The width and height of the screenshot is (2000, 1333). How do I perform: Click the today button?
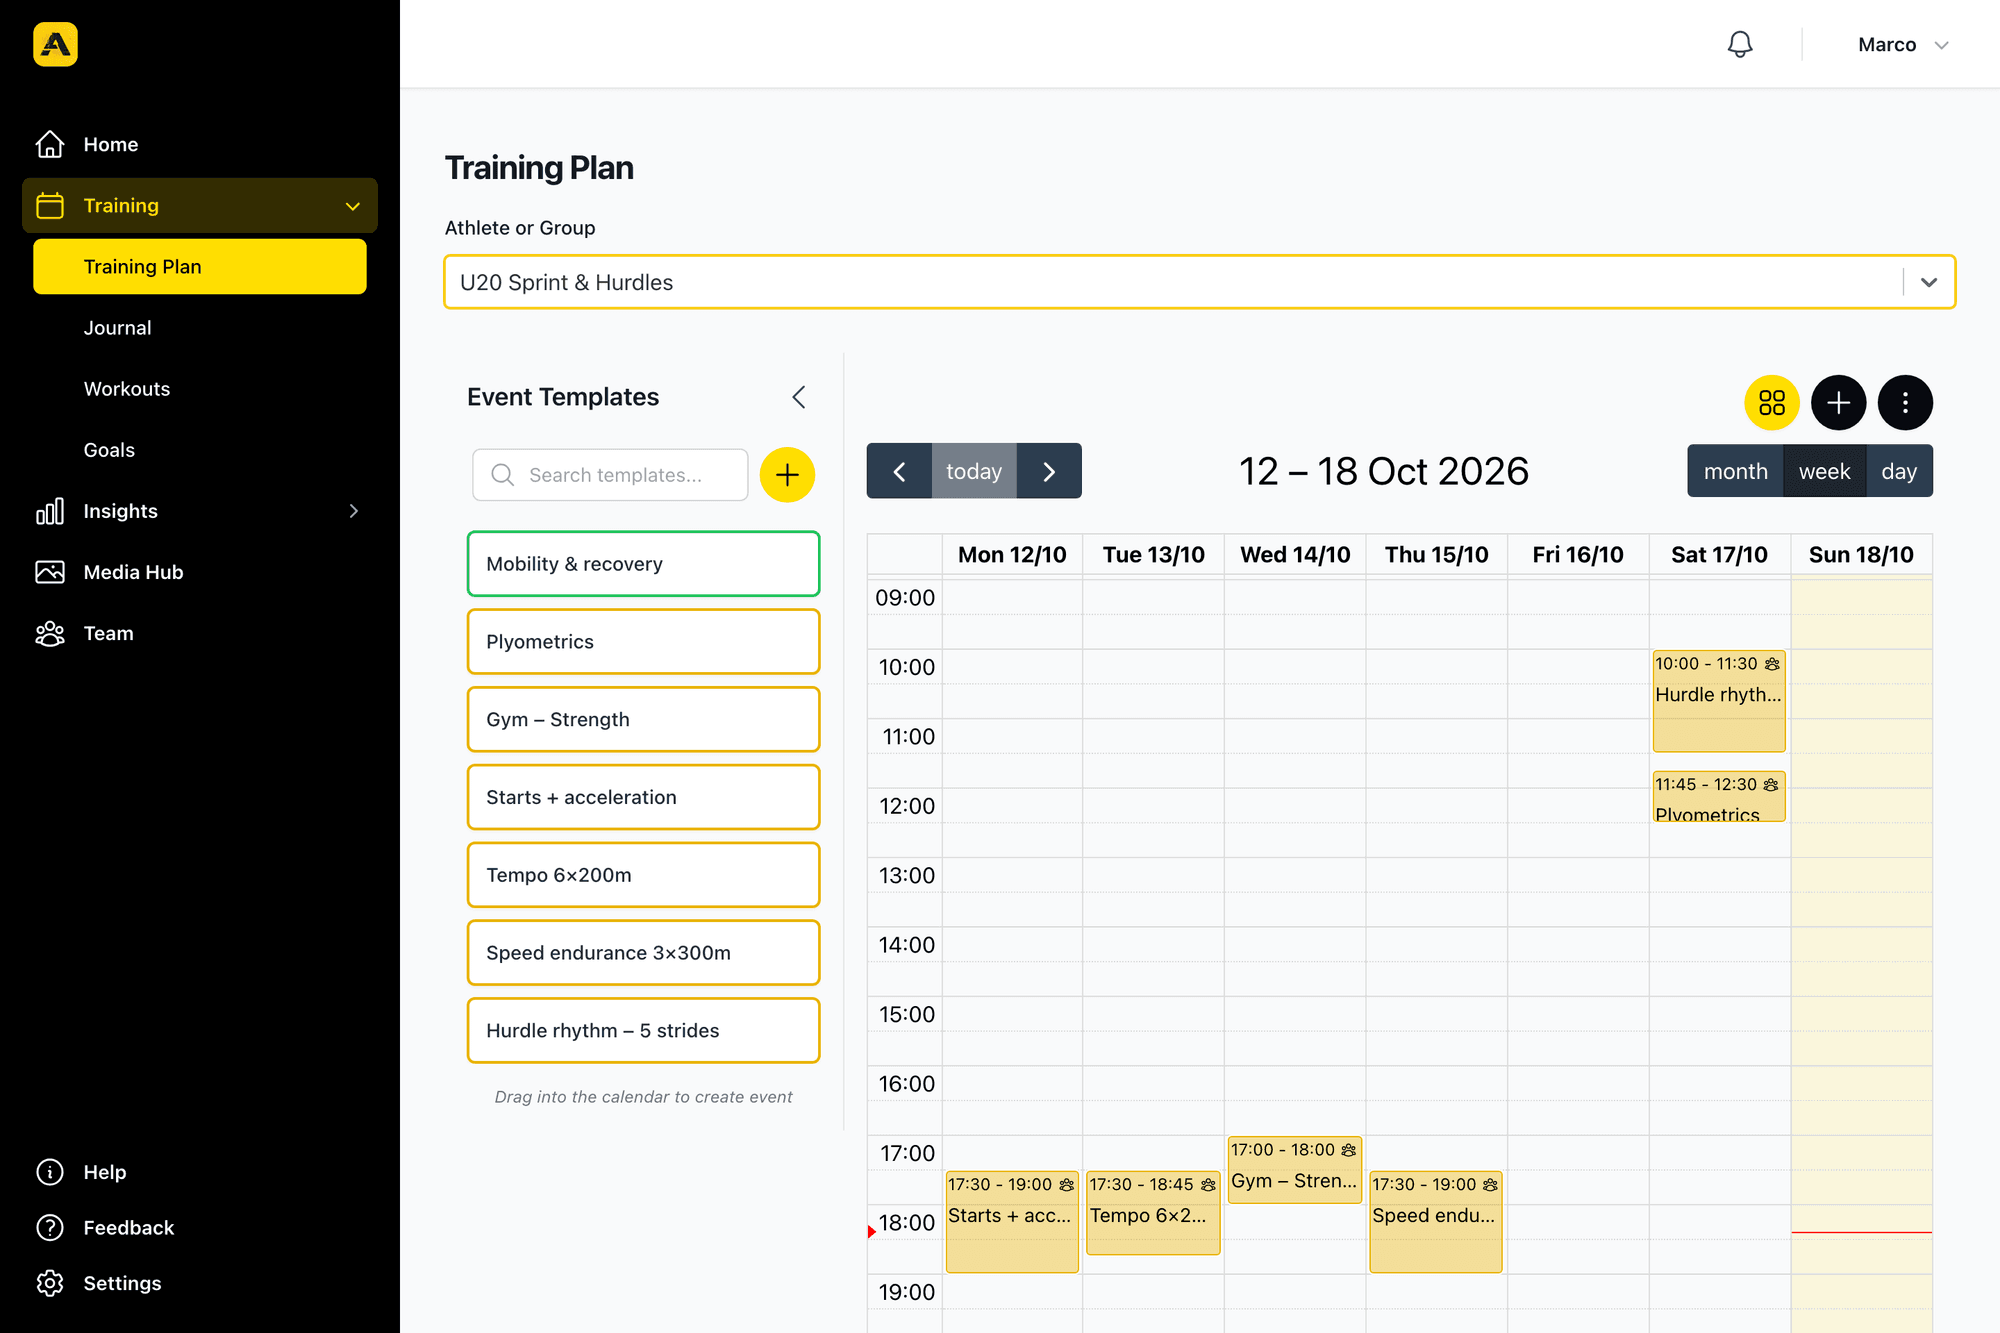coord(974,471)
